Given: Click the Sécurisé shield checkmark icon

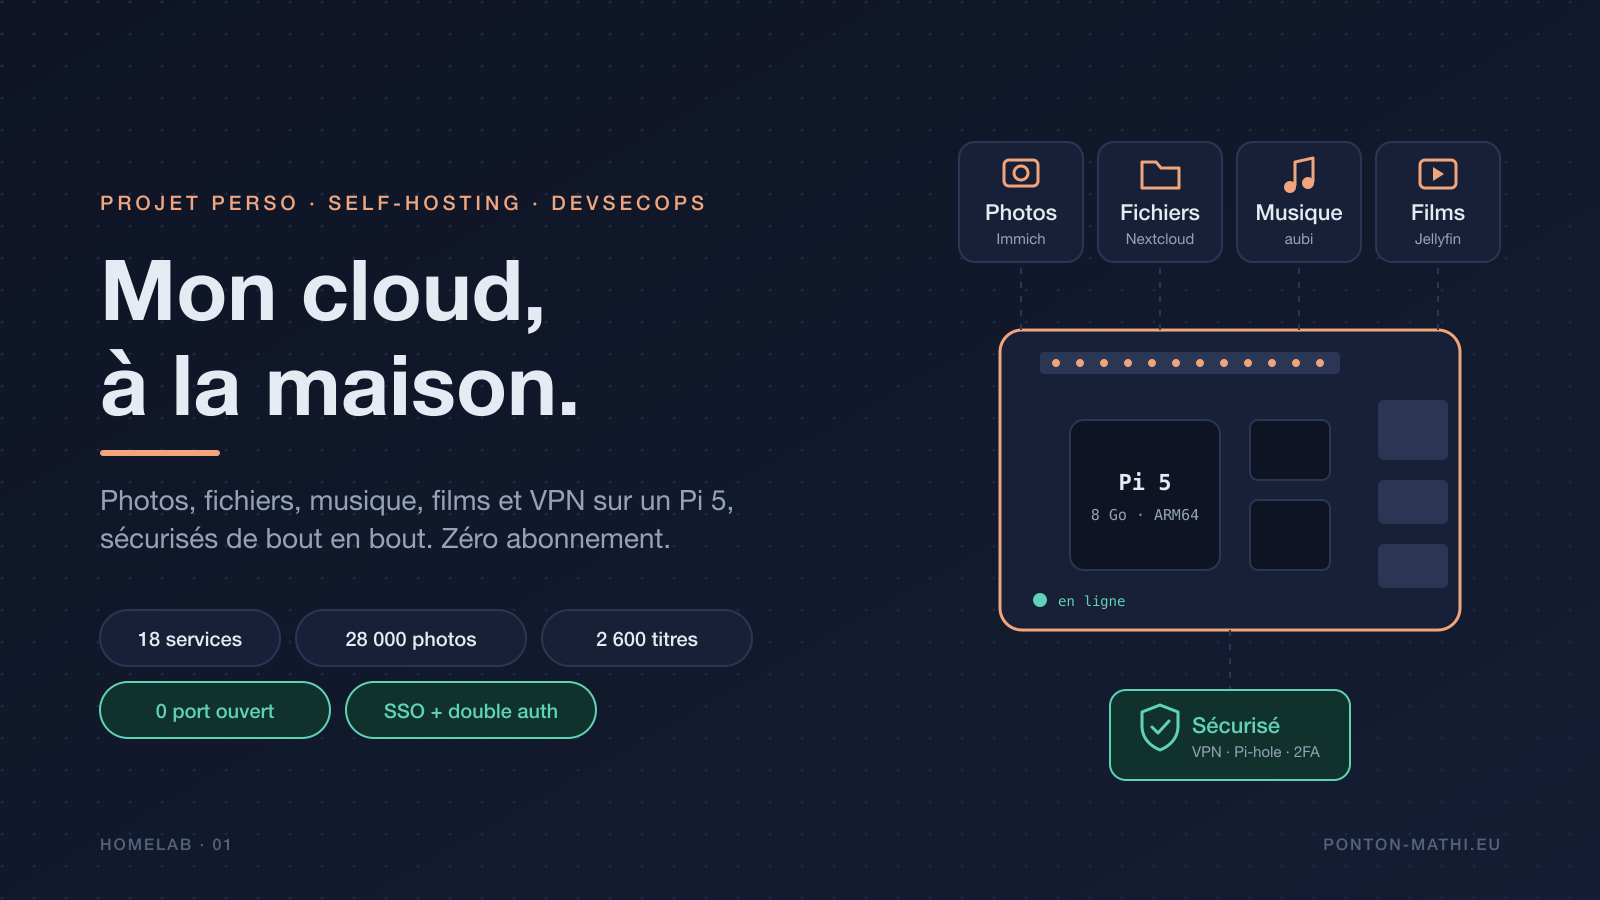Looking at the screenshot, I should [1160, 727].
